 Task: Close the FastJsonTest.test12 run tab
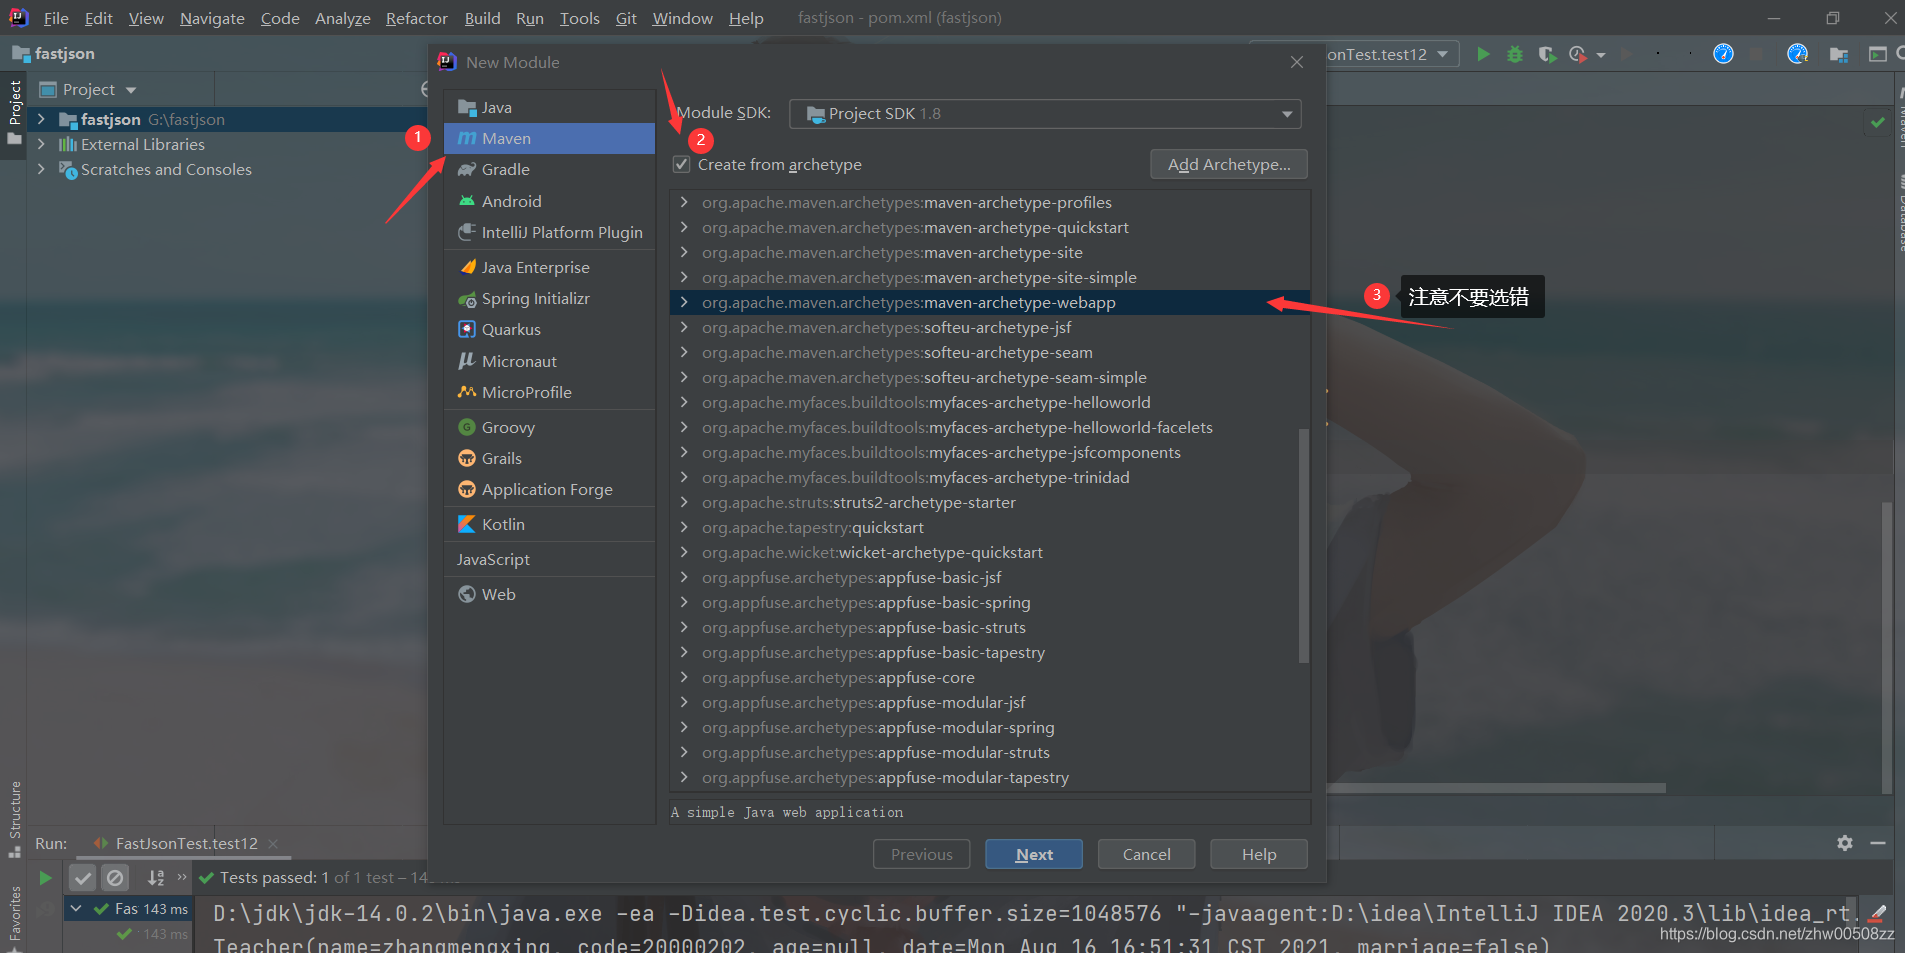point(273,844)
